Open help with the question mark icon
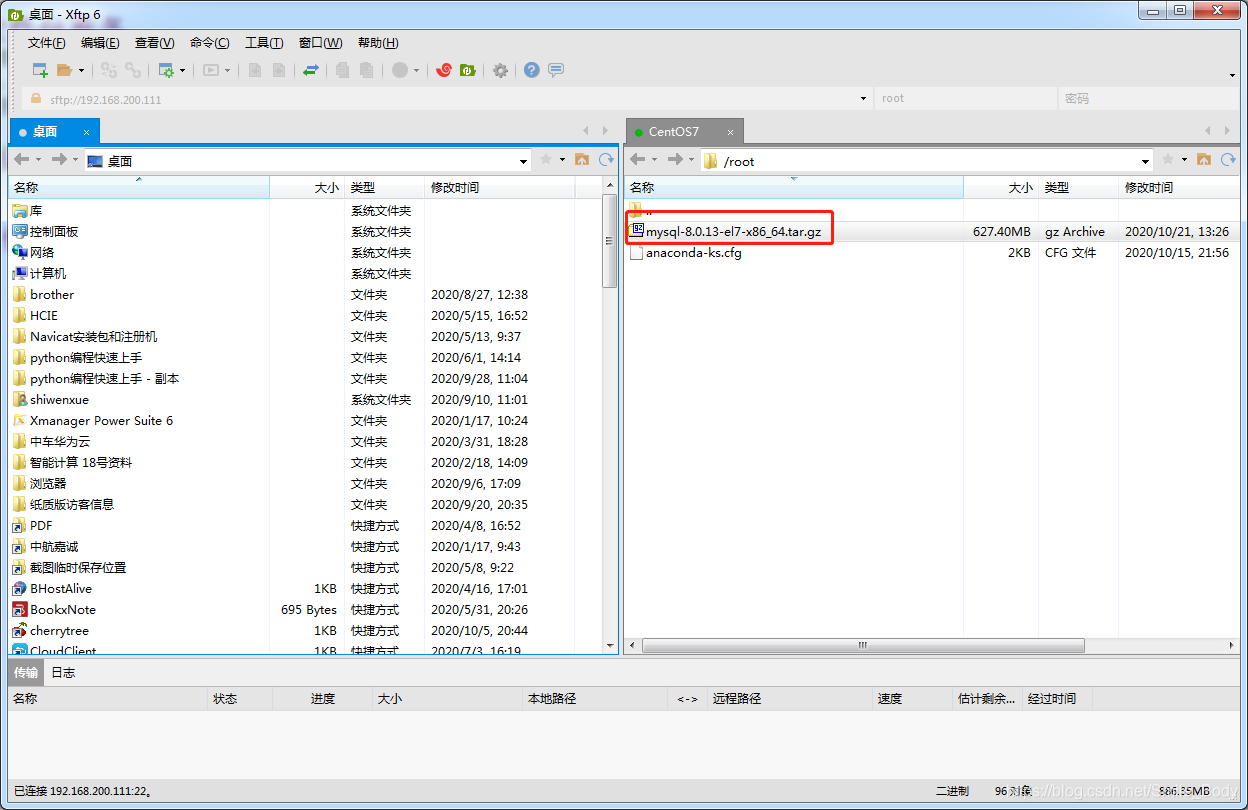 pyautogui.click(x=532, y=70)
